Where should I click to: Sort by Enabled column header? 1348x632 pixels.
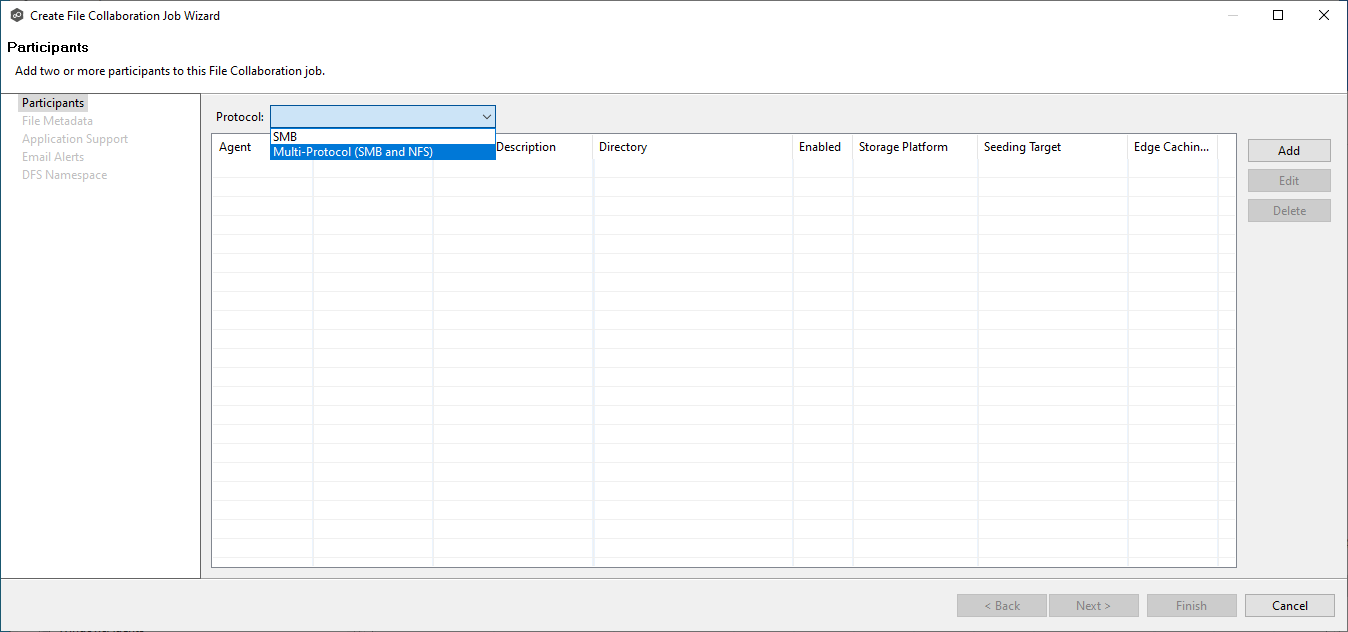point(819,147)
